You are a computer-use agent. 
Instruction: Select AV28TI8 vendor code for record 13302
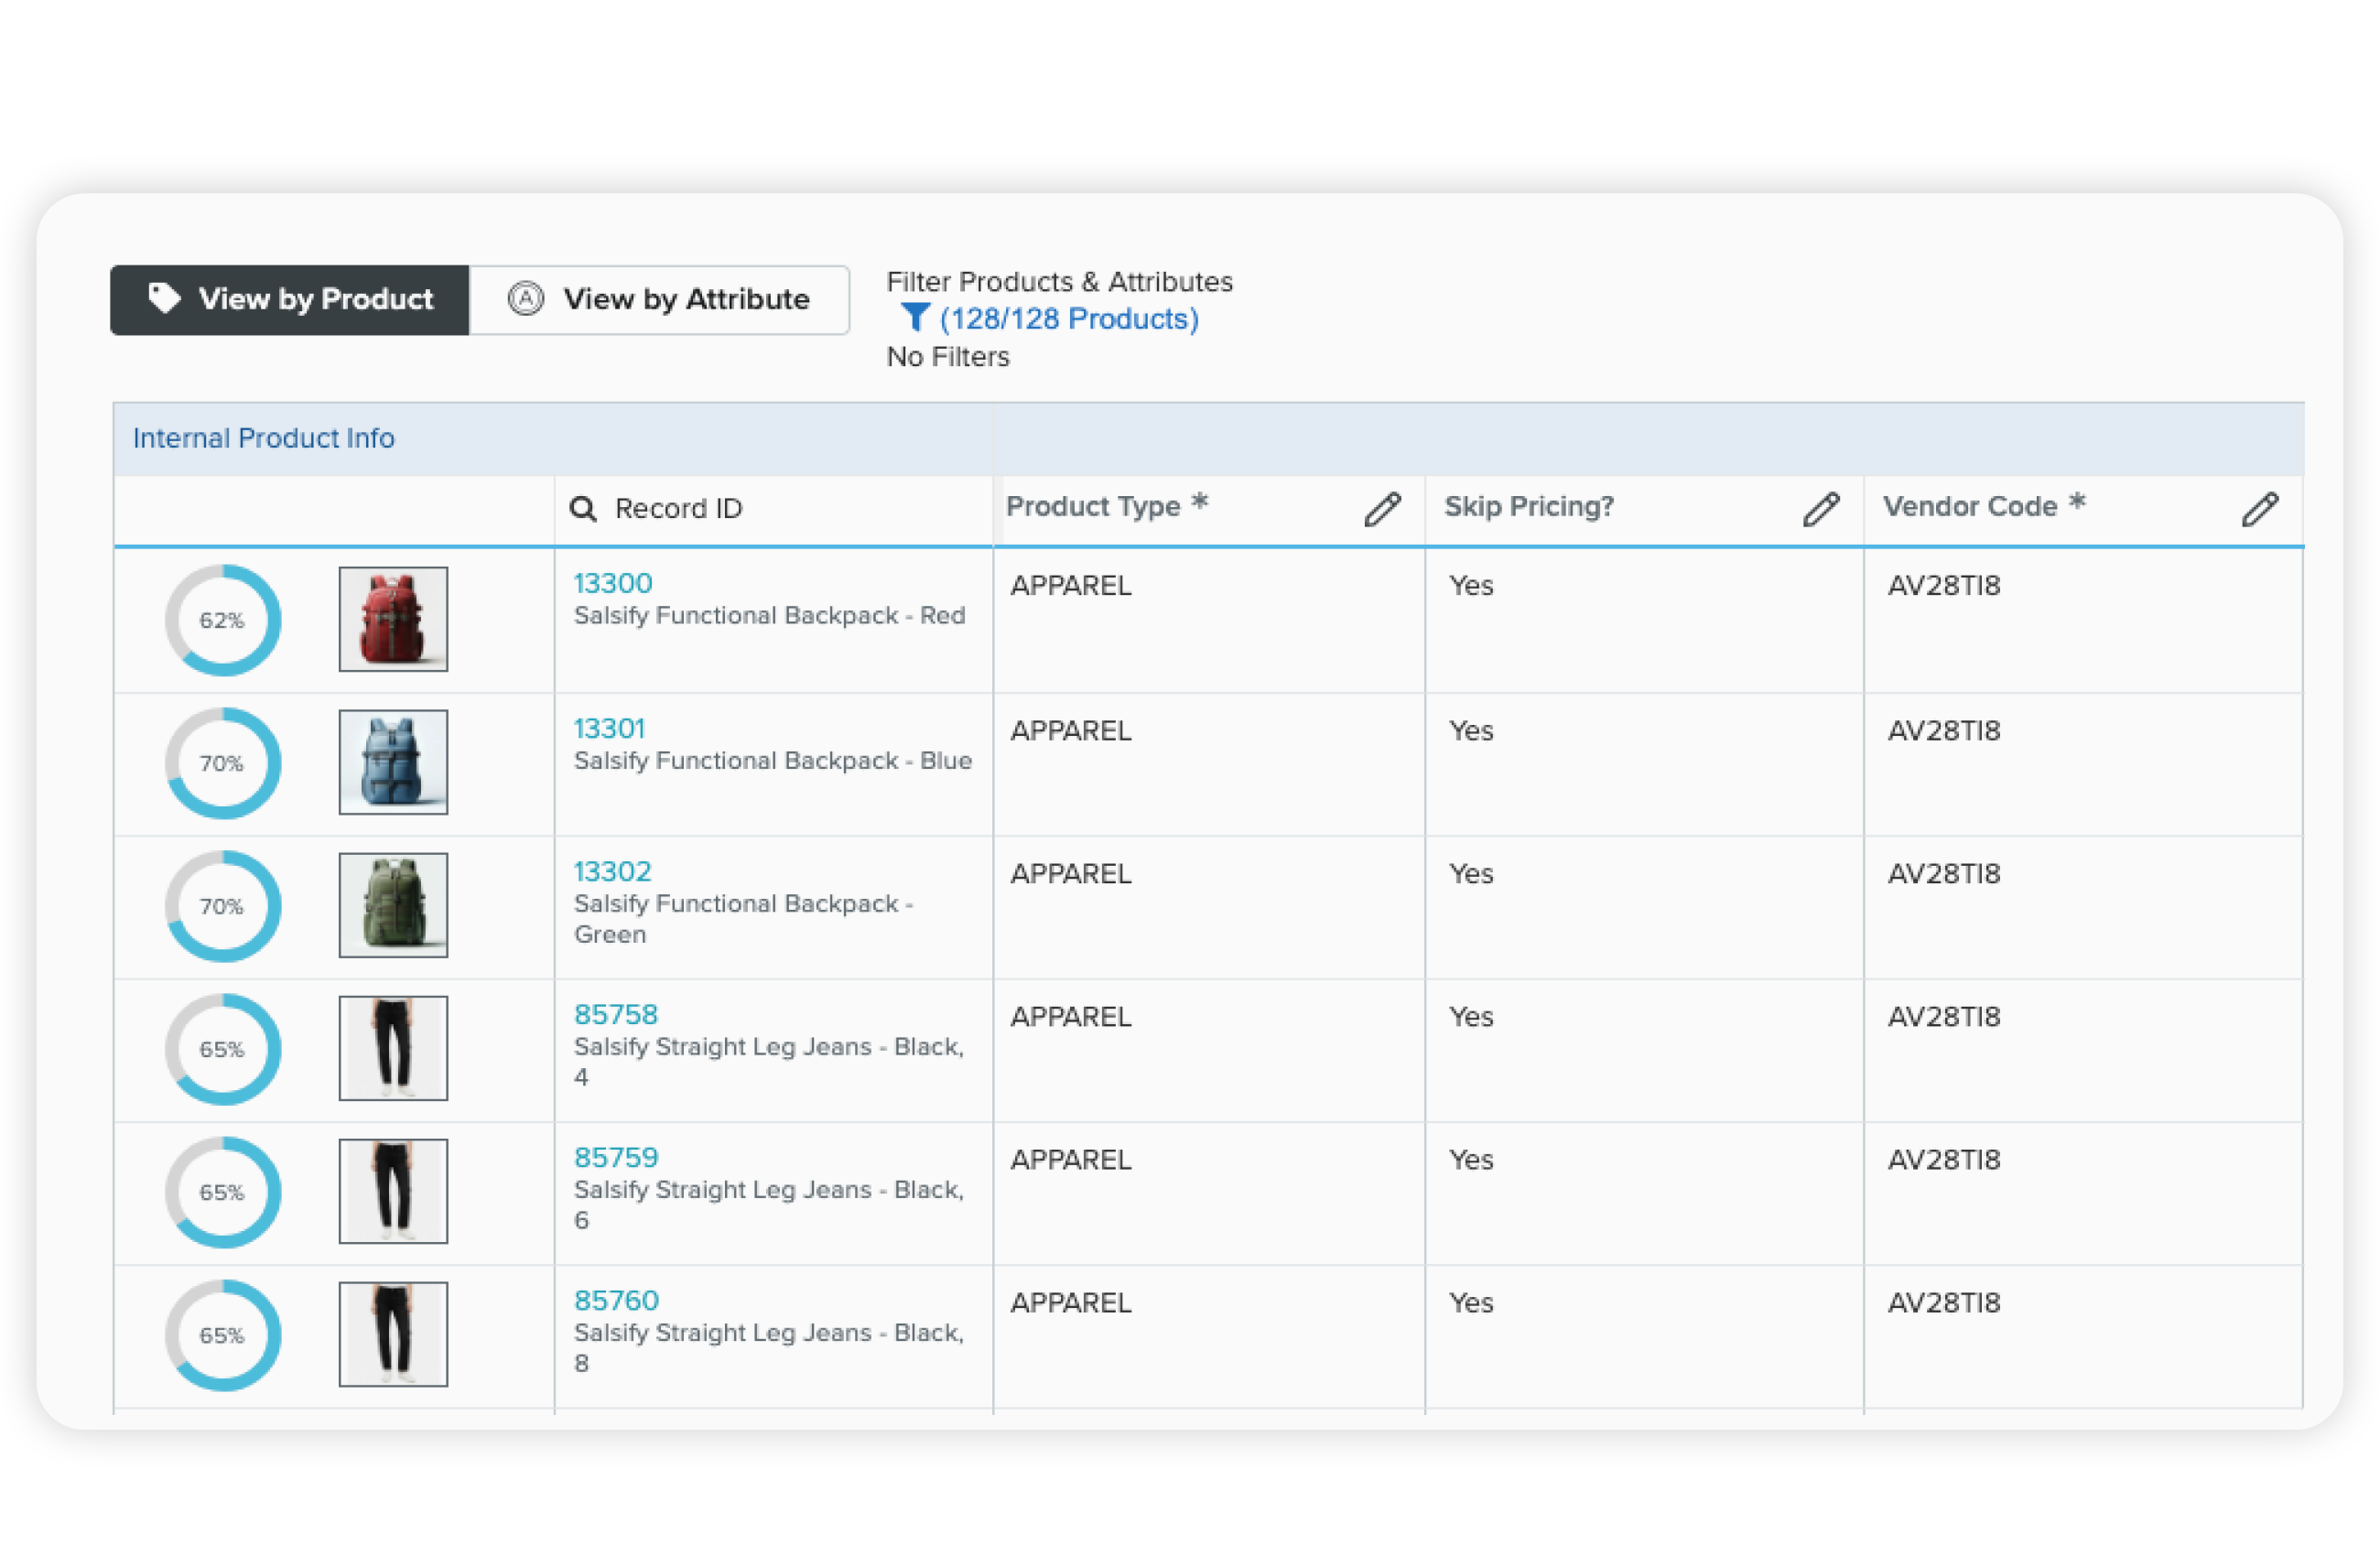(x=2083, y=907)
